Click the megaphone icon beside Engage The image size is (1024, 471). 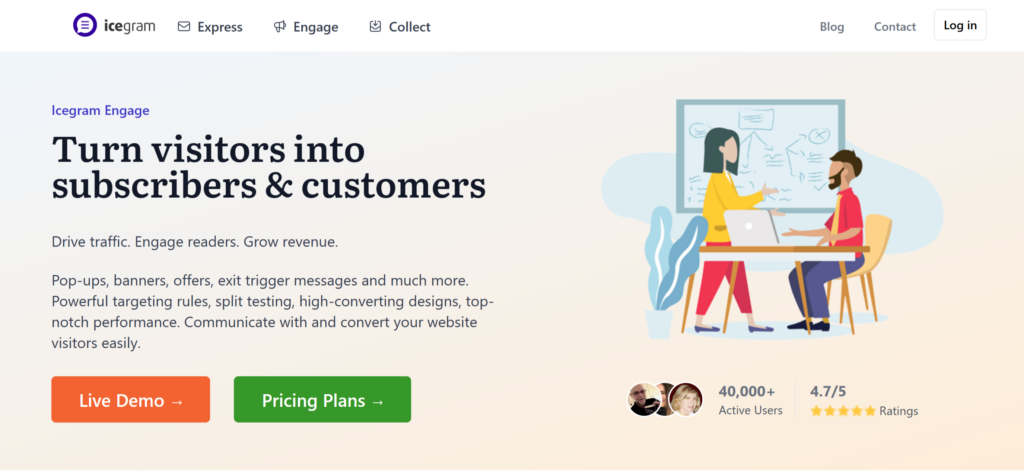(x=280, y=27)
